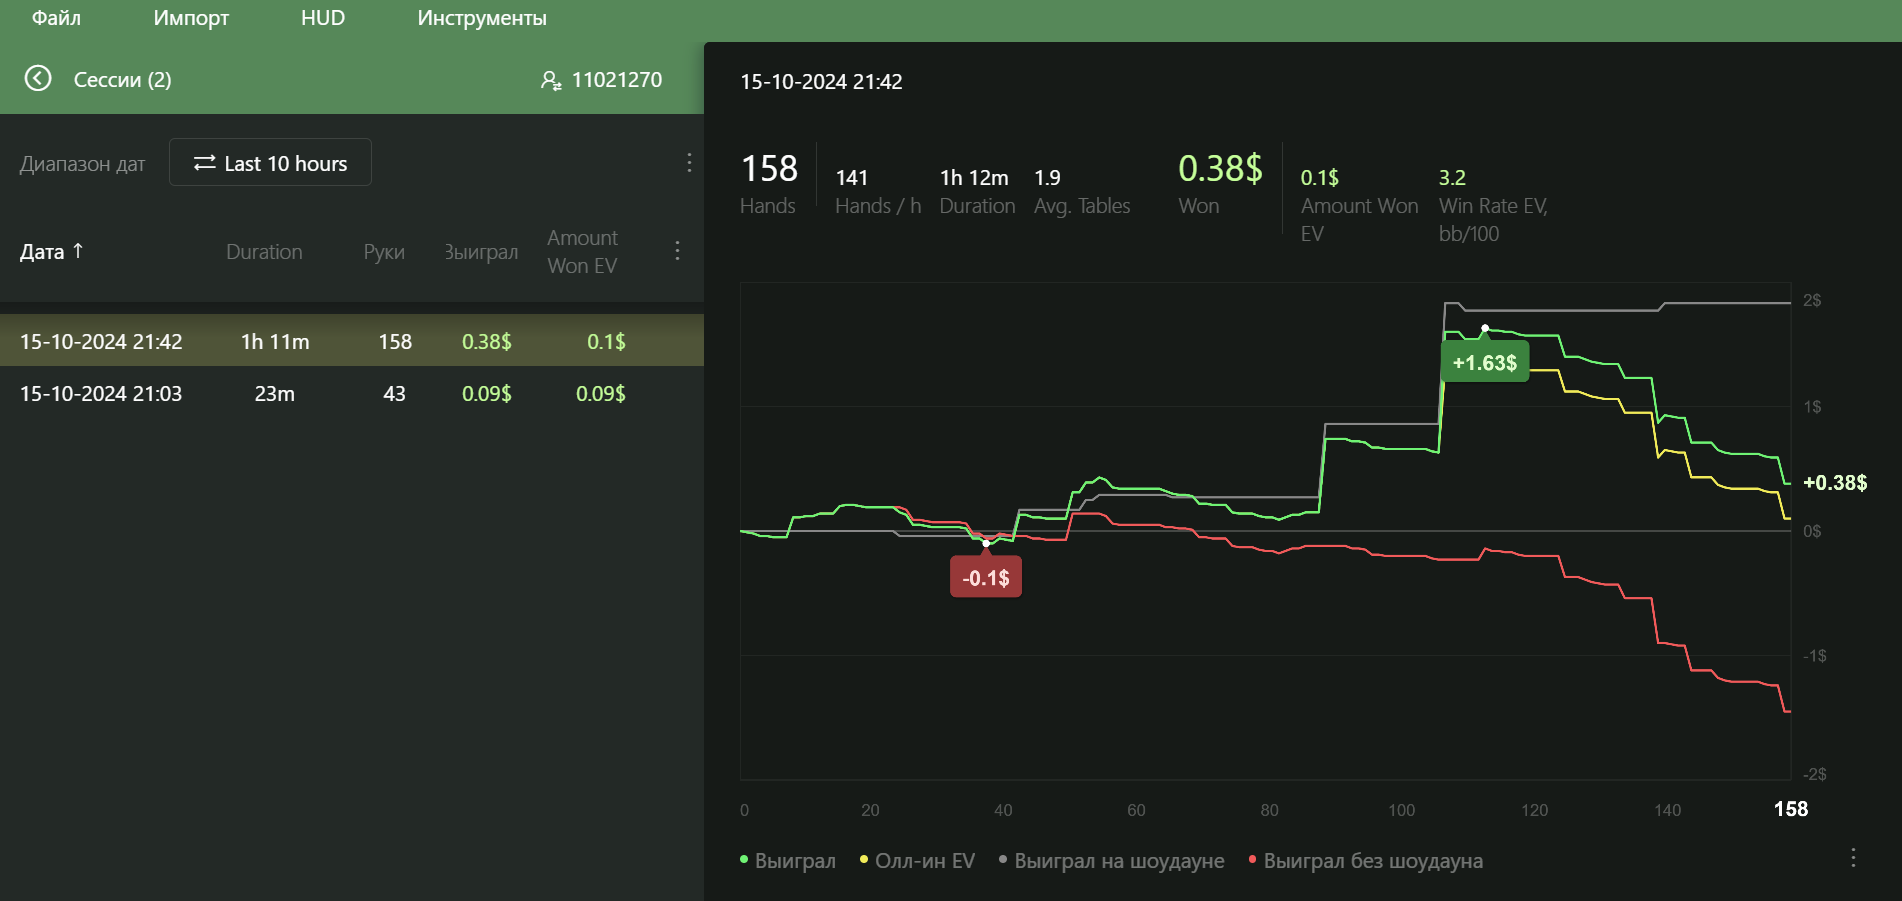Toggle the Выиграл legend series
The width and height of the screenshot is (1902, 901).
click(x=788, y=860)
